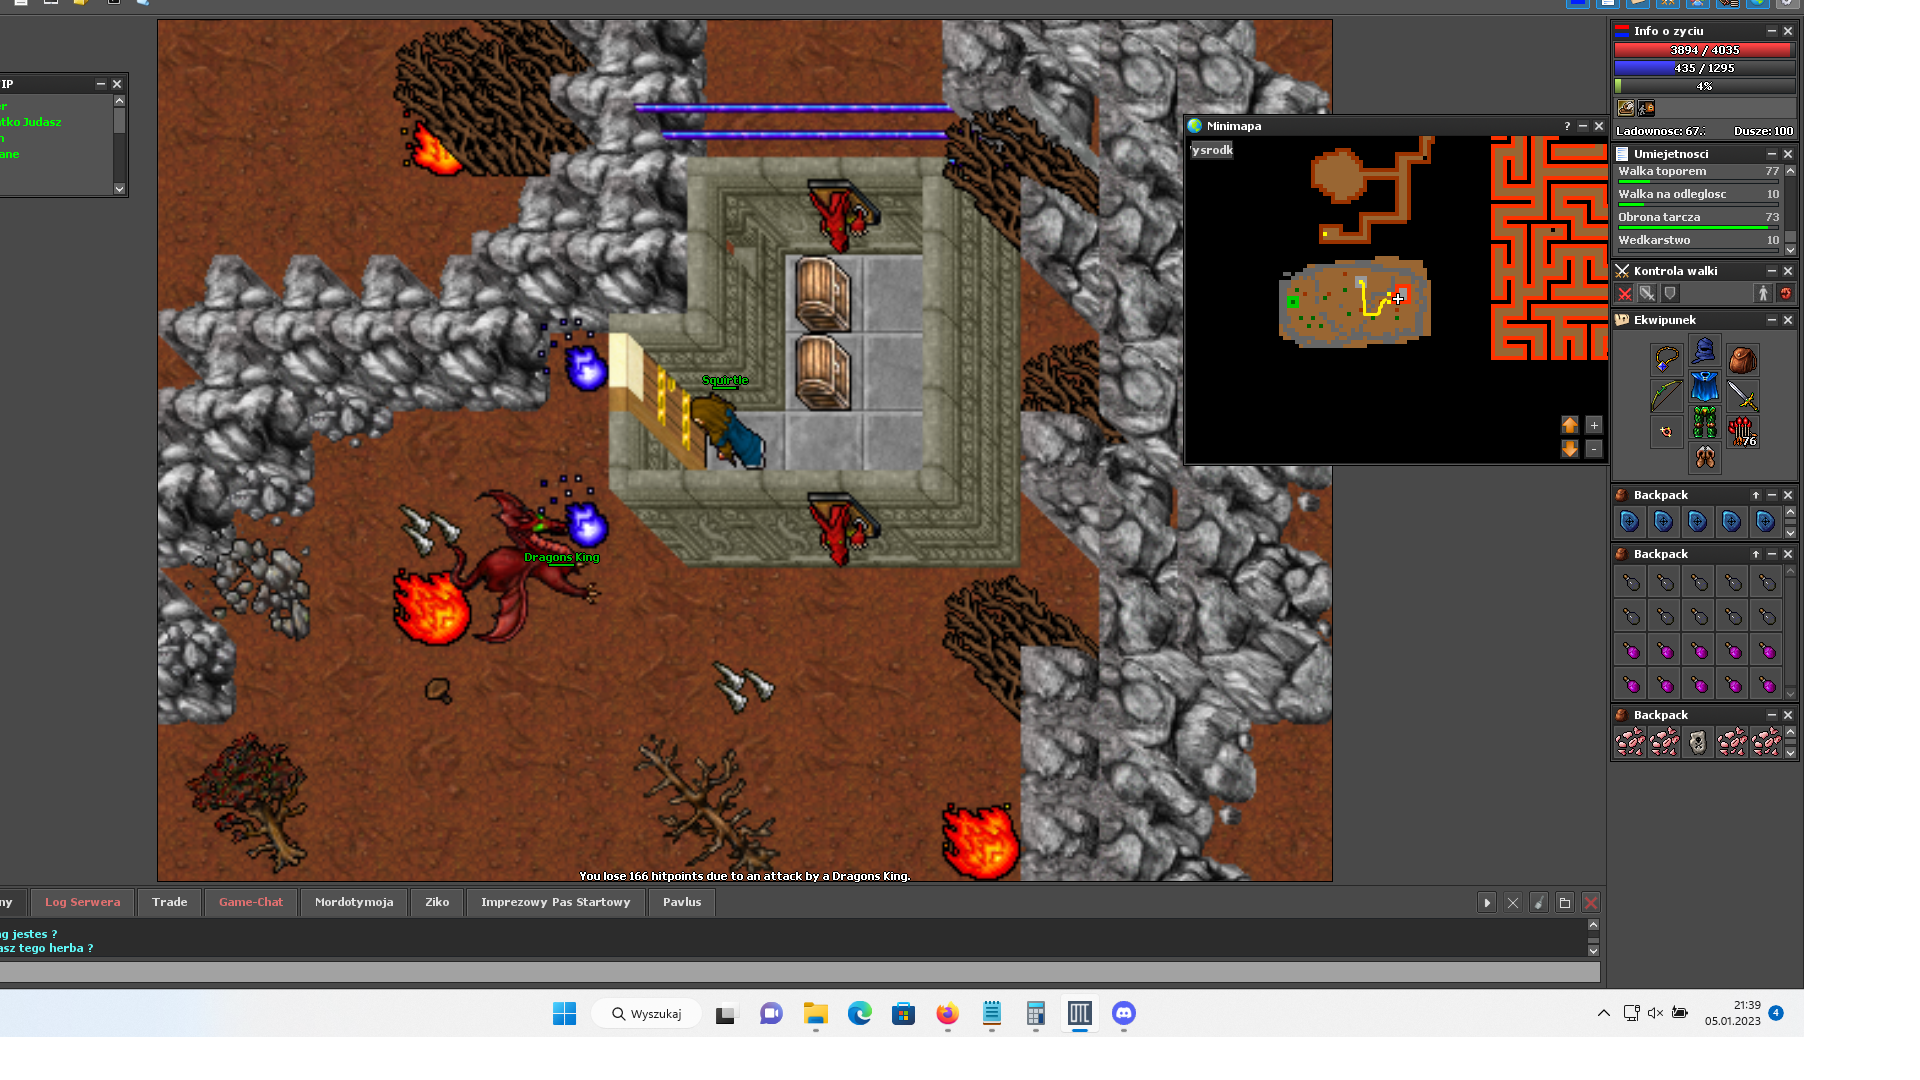Open the Ziko chat tab
1920x1080 pixels.
(x=437, y=902)
